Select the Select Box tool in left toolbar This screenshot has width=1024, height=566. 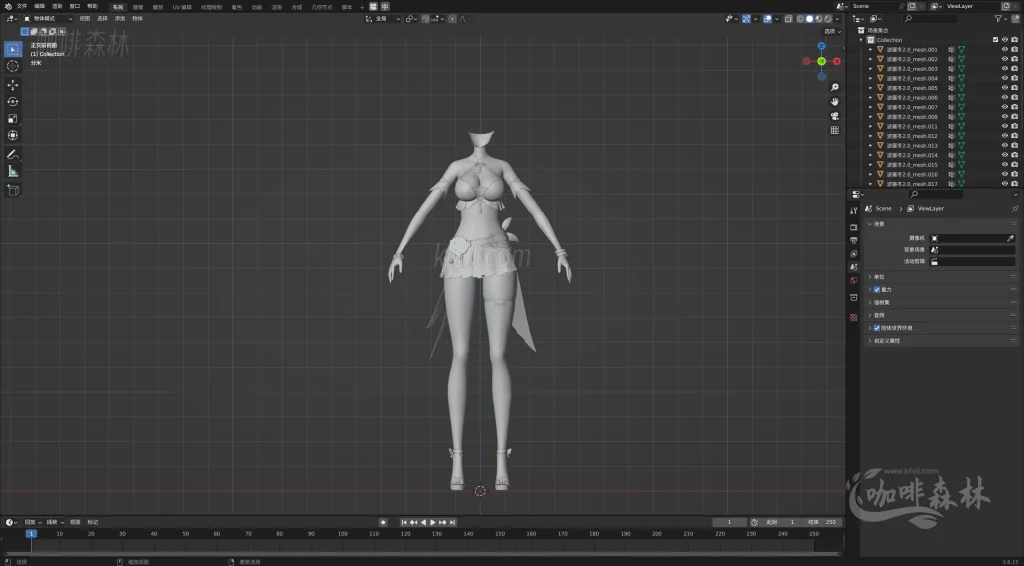click(x=13, y=50)
